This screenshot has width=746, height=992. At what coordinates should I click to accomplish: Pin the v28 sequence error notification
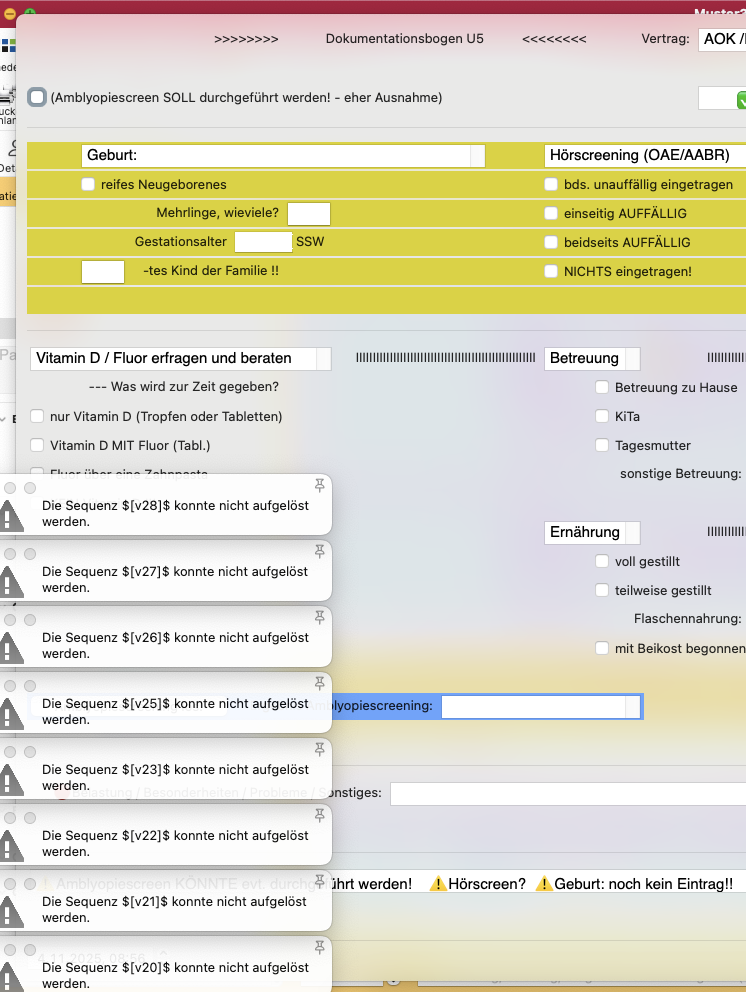coord(320,485)
